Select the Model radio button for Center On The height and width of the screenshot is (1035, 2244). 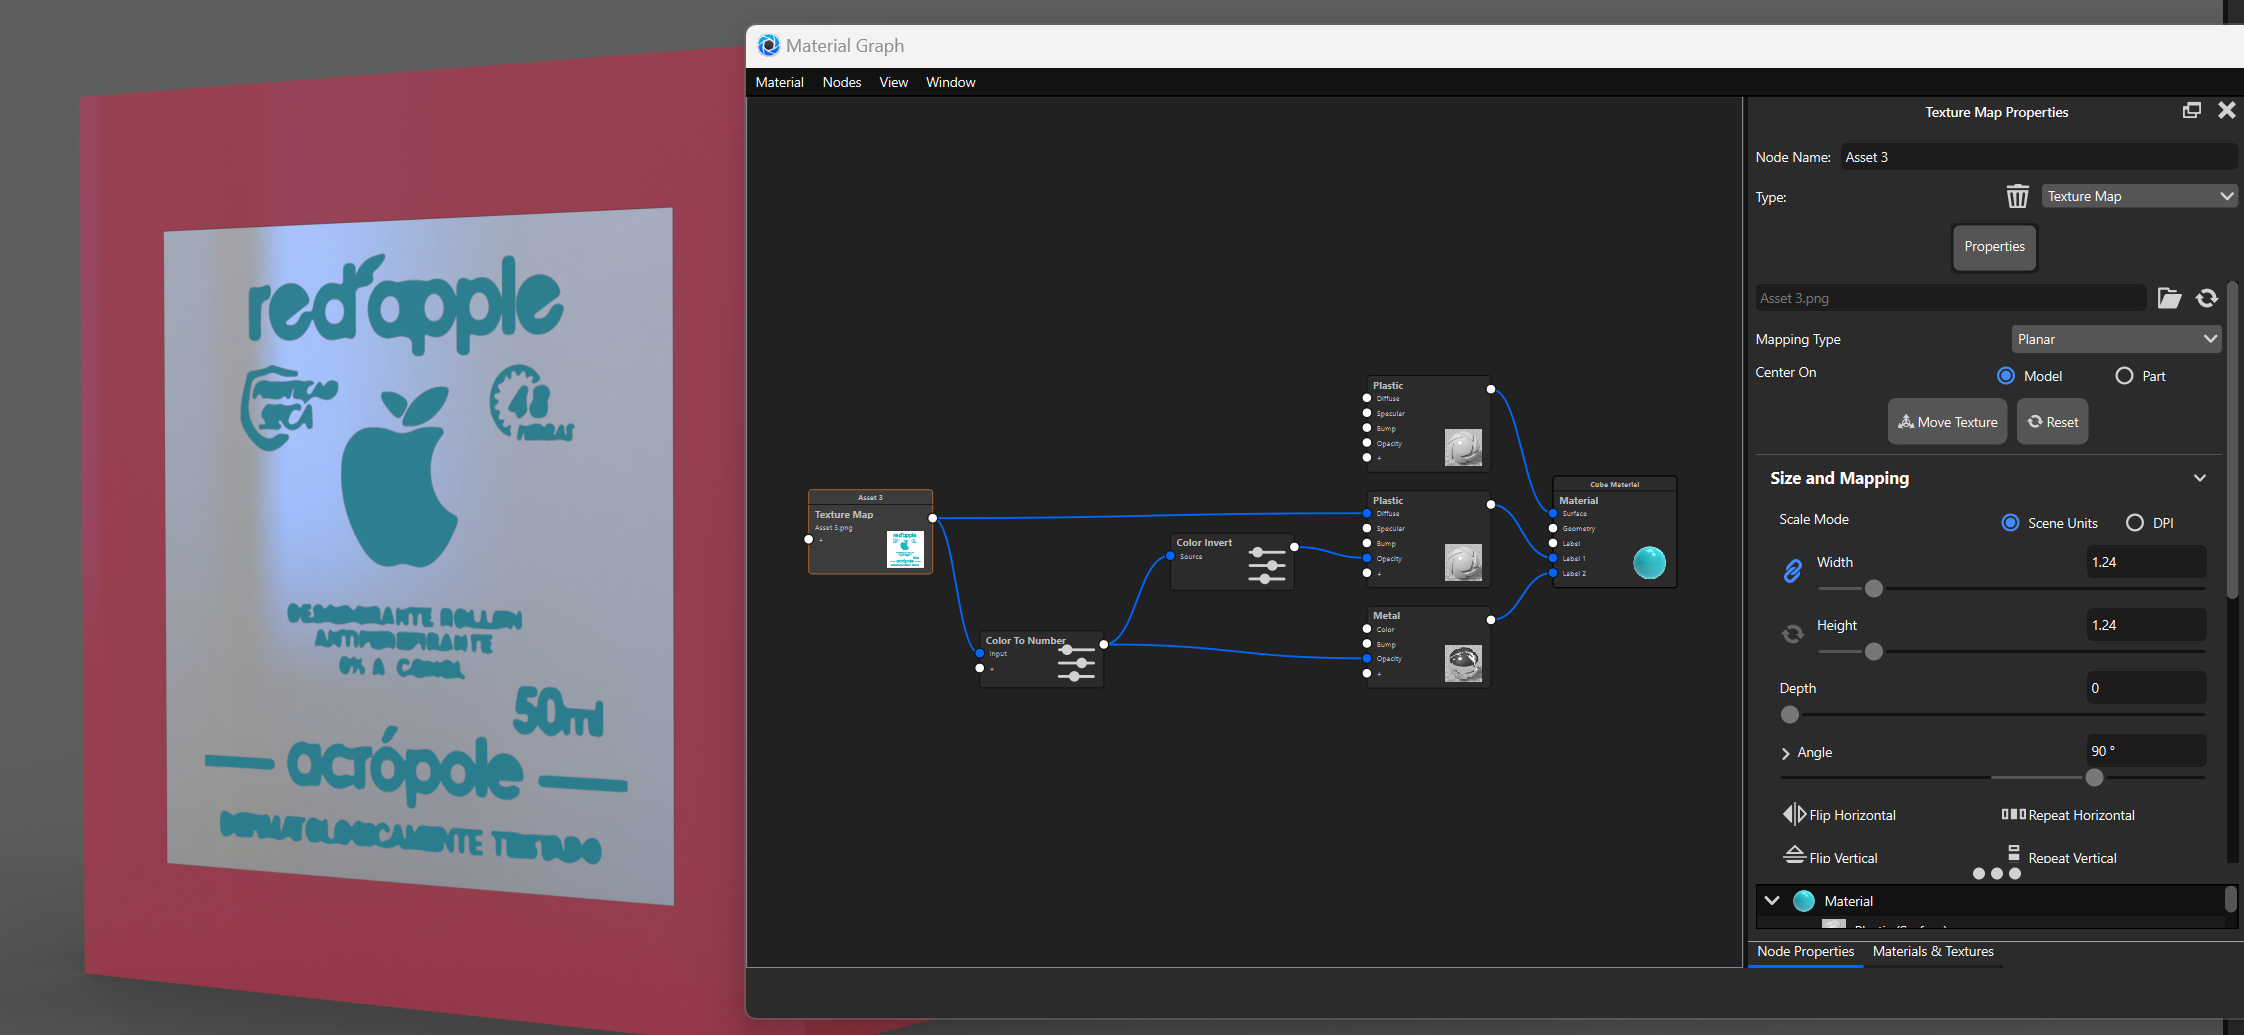pos(2005,375)
